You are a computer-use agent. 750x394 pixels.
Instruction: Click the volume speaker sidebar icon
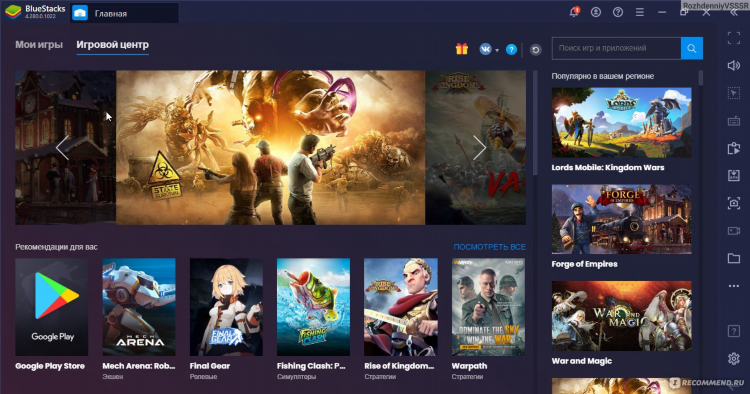point(734,66)
